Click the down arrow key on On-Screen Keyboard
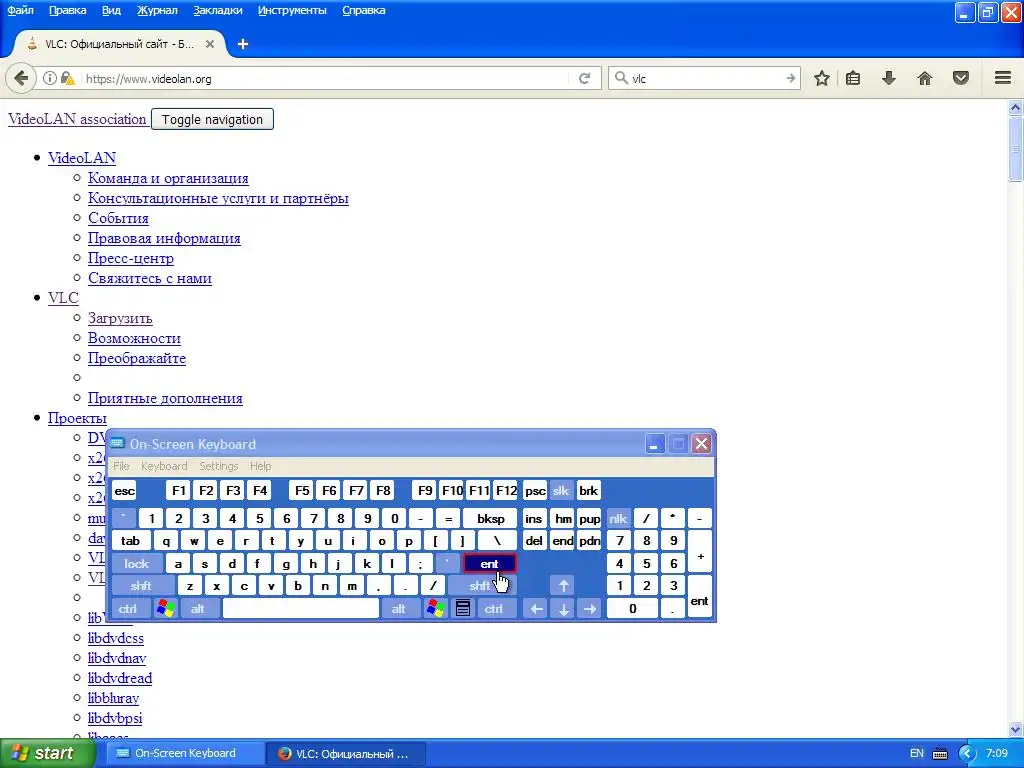 [x=563, y=609]
